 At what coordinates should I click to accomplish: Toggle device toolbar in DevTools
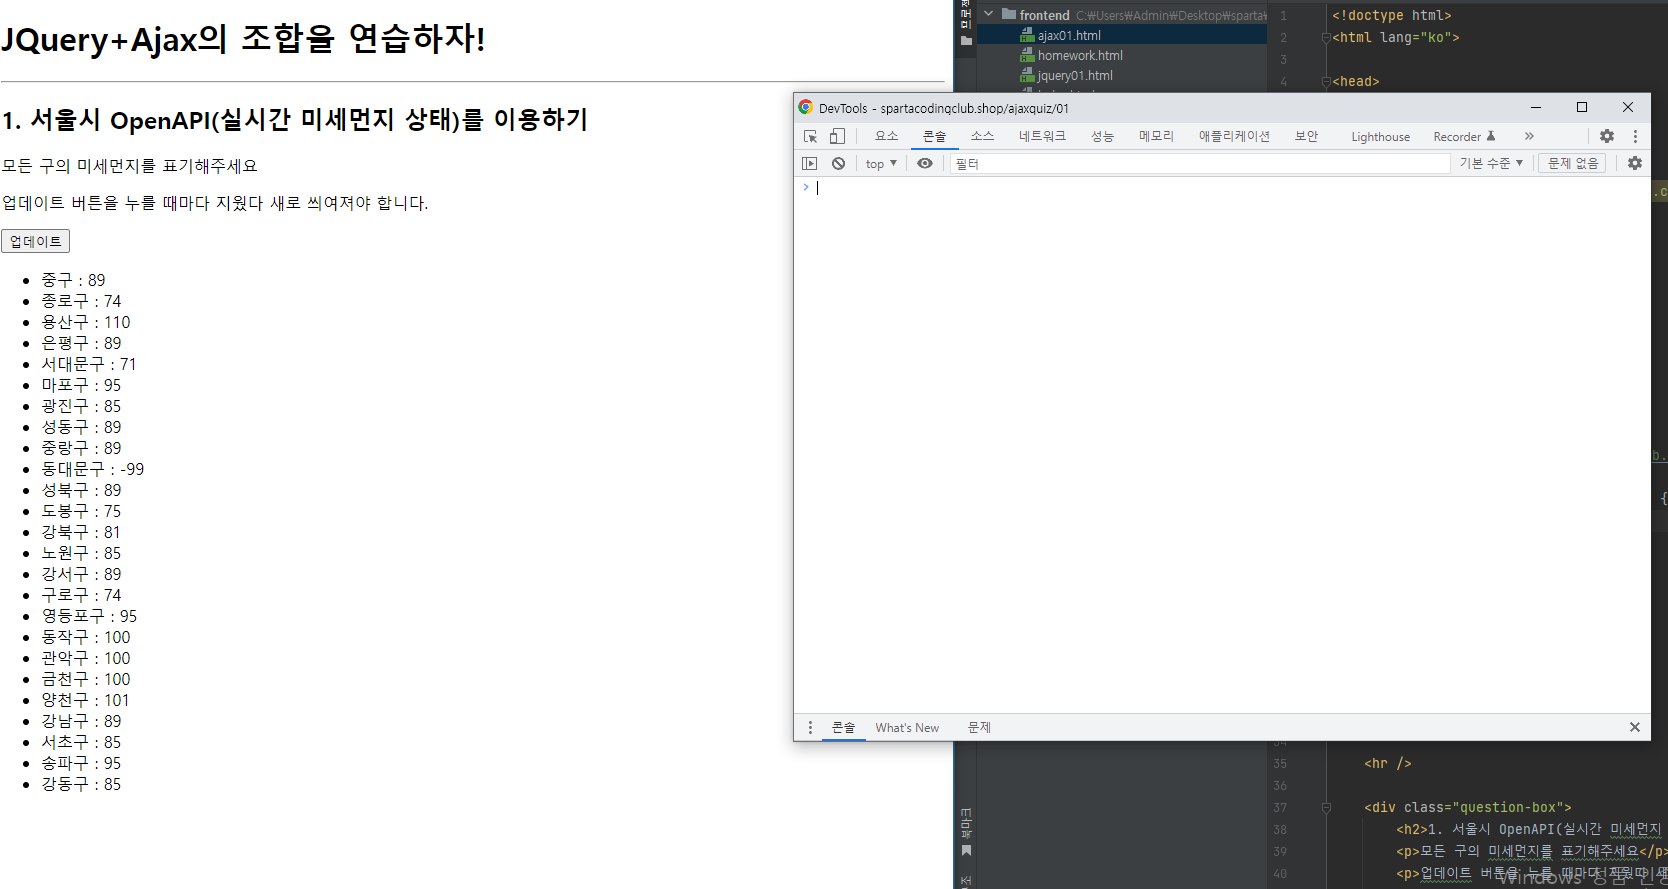[837, 136]
